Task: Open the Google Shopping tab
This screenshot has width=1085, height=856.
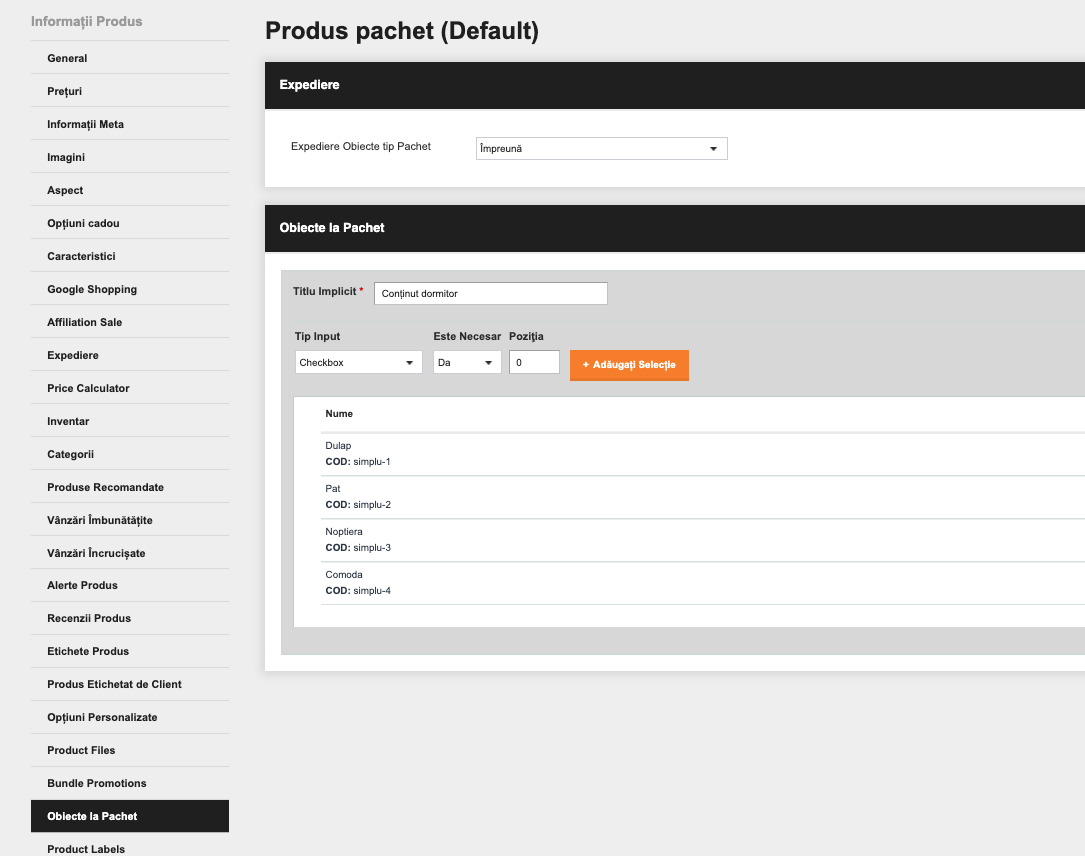Action: click(130, 289)
